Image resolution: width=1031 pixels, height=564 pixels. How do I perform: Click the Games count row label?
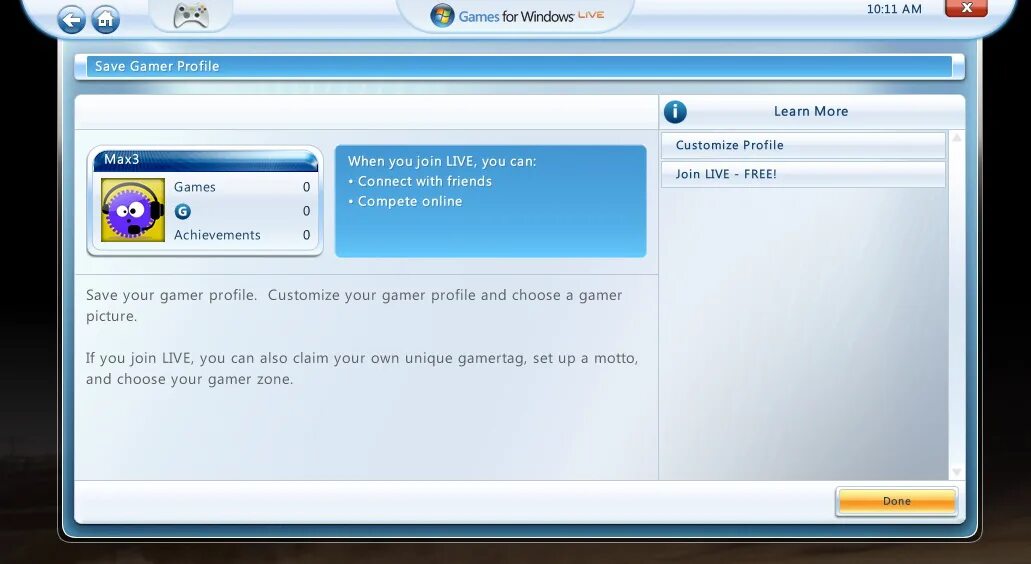tap(195, 187)
